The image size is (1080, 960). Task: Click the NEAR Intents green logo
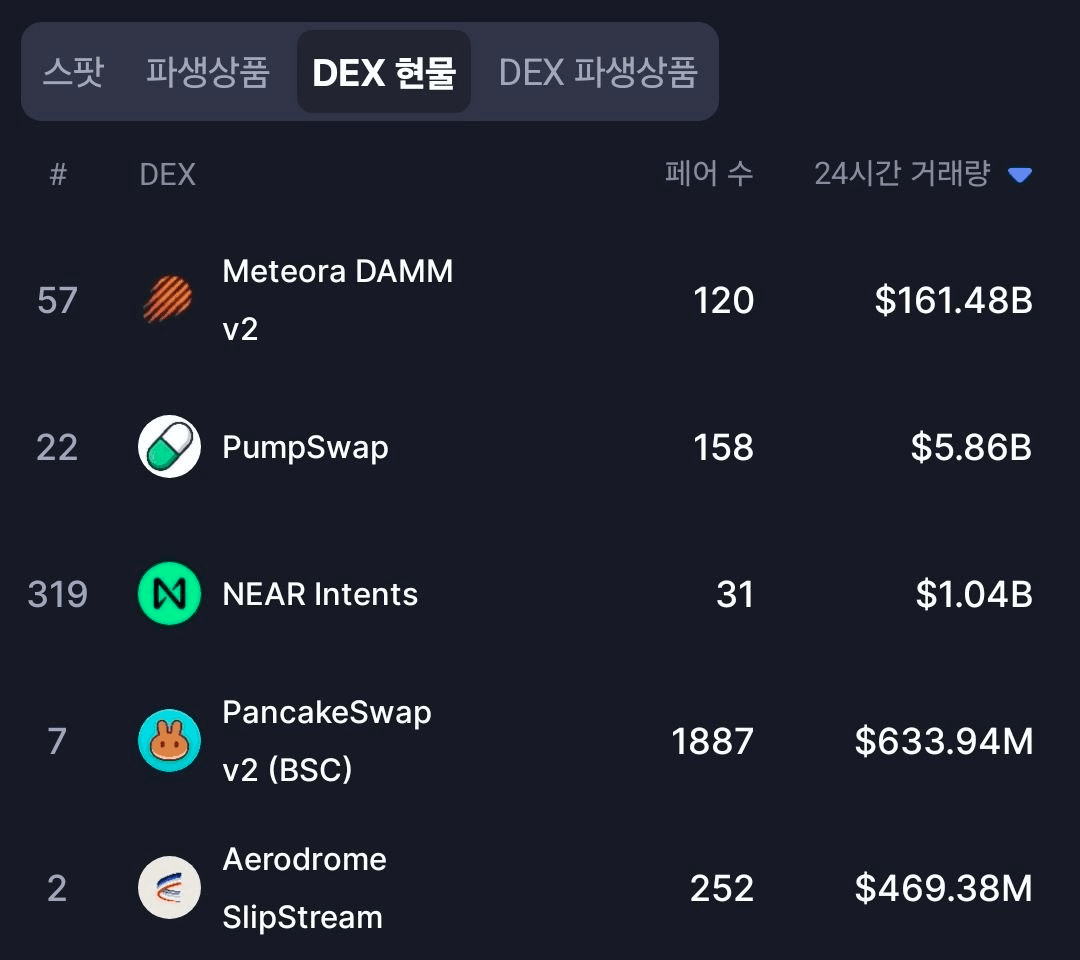(169, 594)
